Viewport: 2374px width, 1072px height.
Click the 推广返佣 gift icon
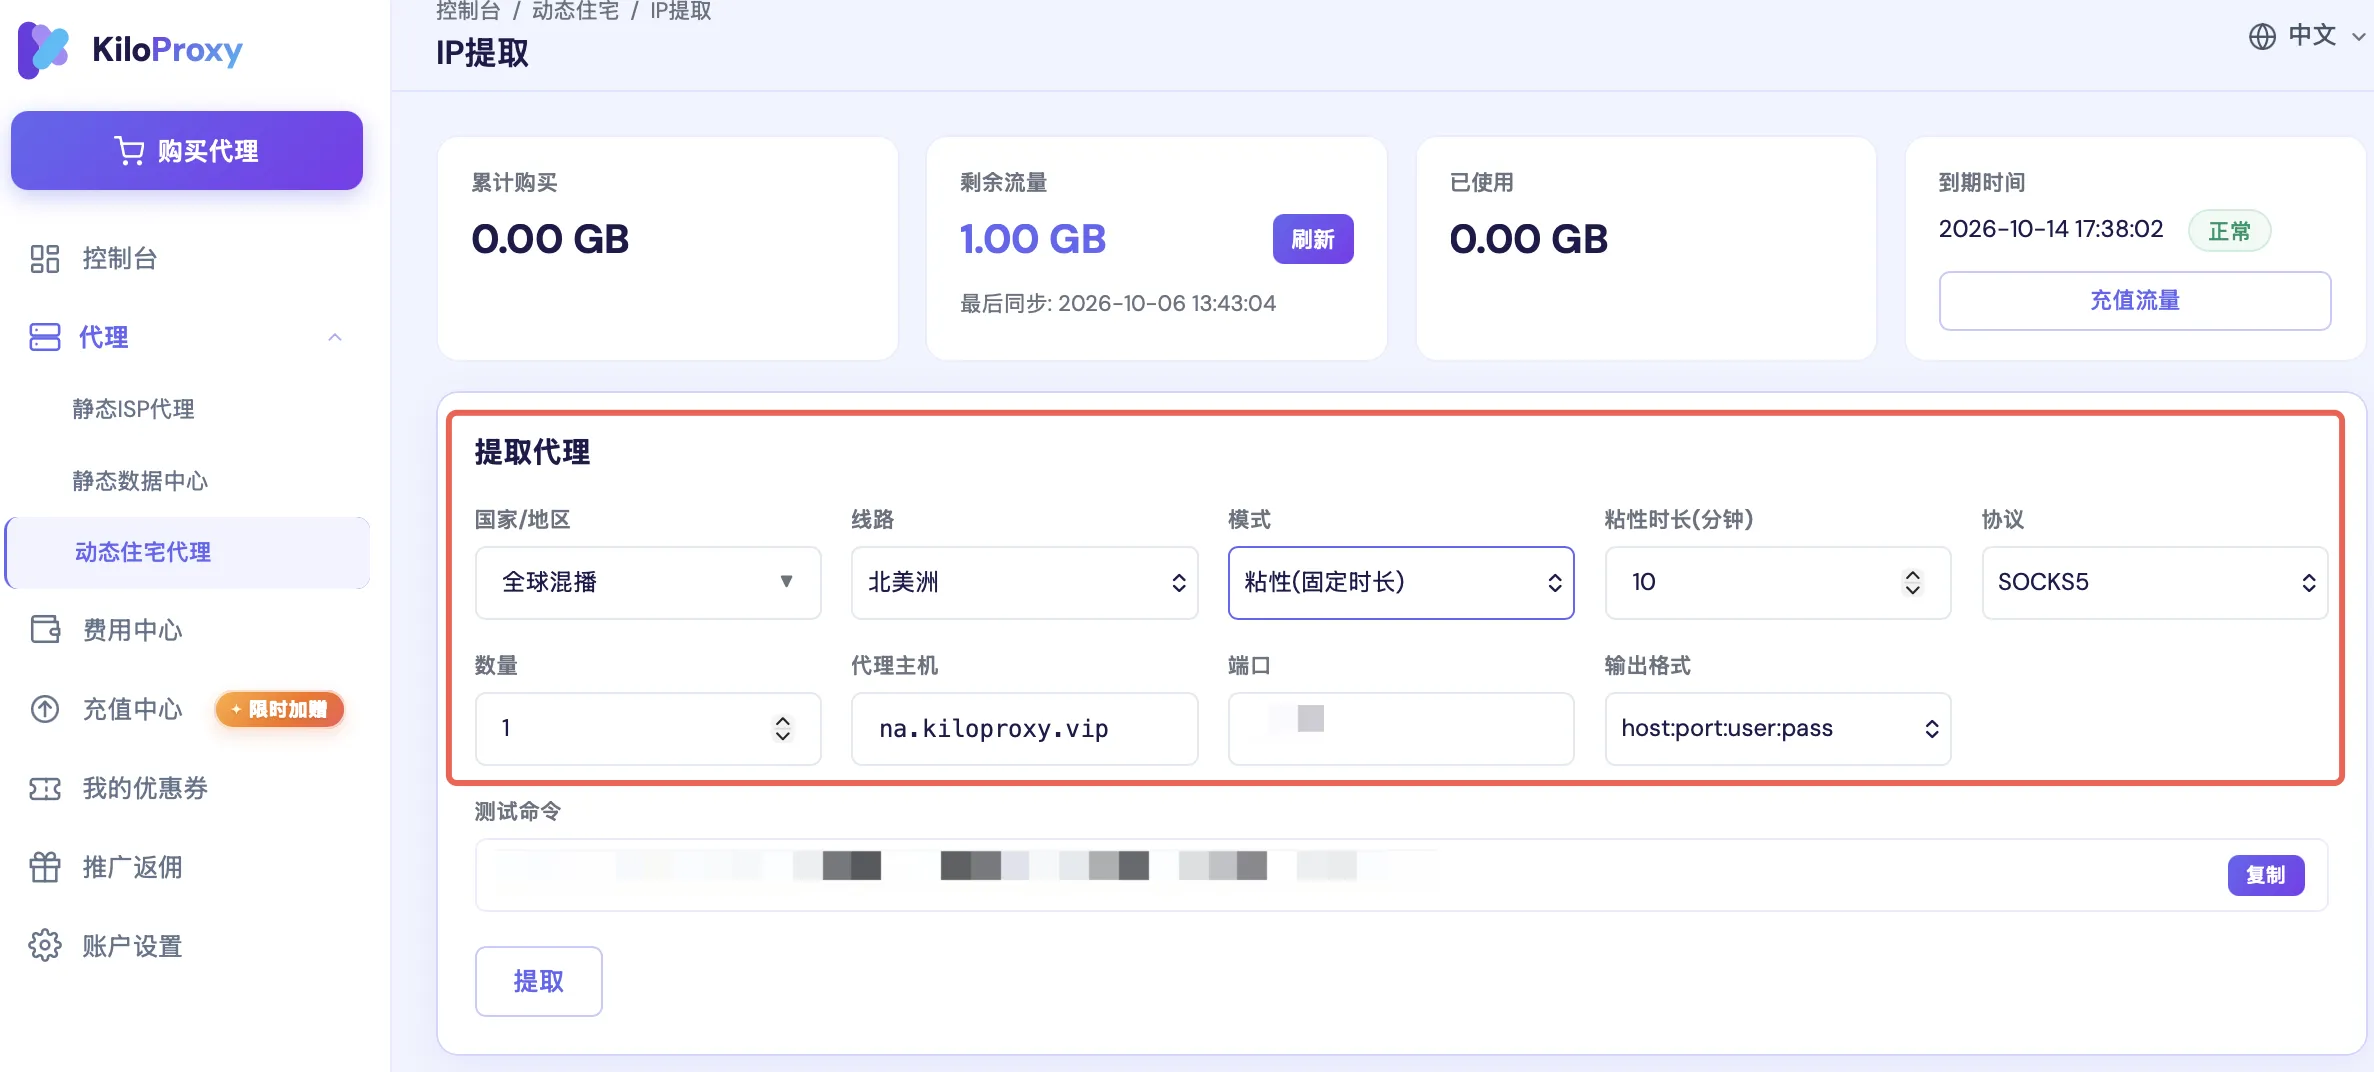click(45, 867)
